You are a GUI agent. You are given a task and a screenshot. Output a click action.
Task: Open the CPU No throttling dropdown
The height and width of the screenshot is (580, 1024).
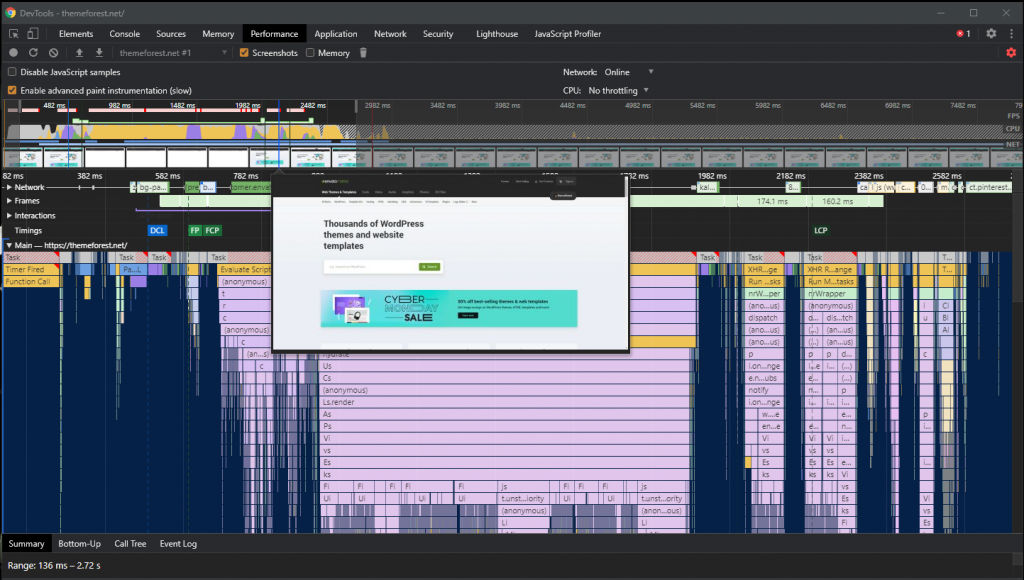click(x=618, y=90)
